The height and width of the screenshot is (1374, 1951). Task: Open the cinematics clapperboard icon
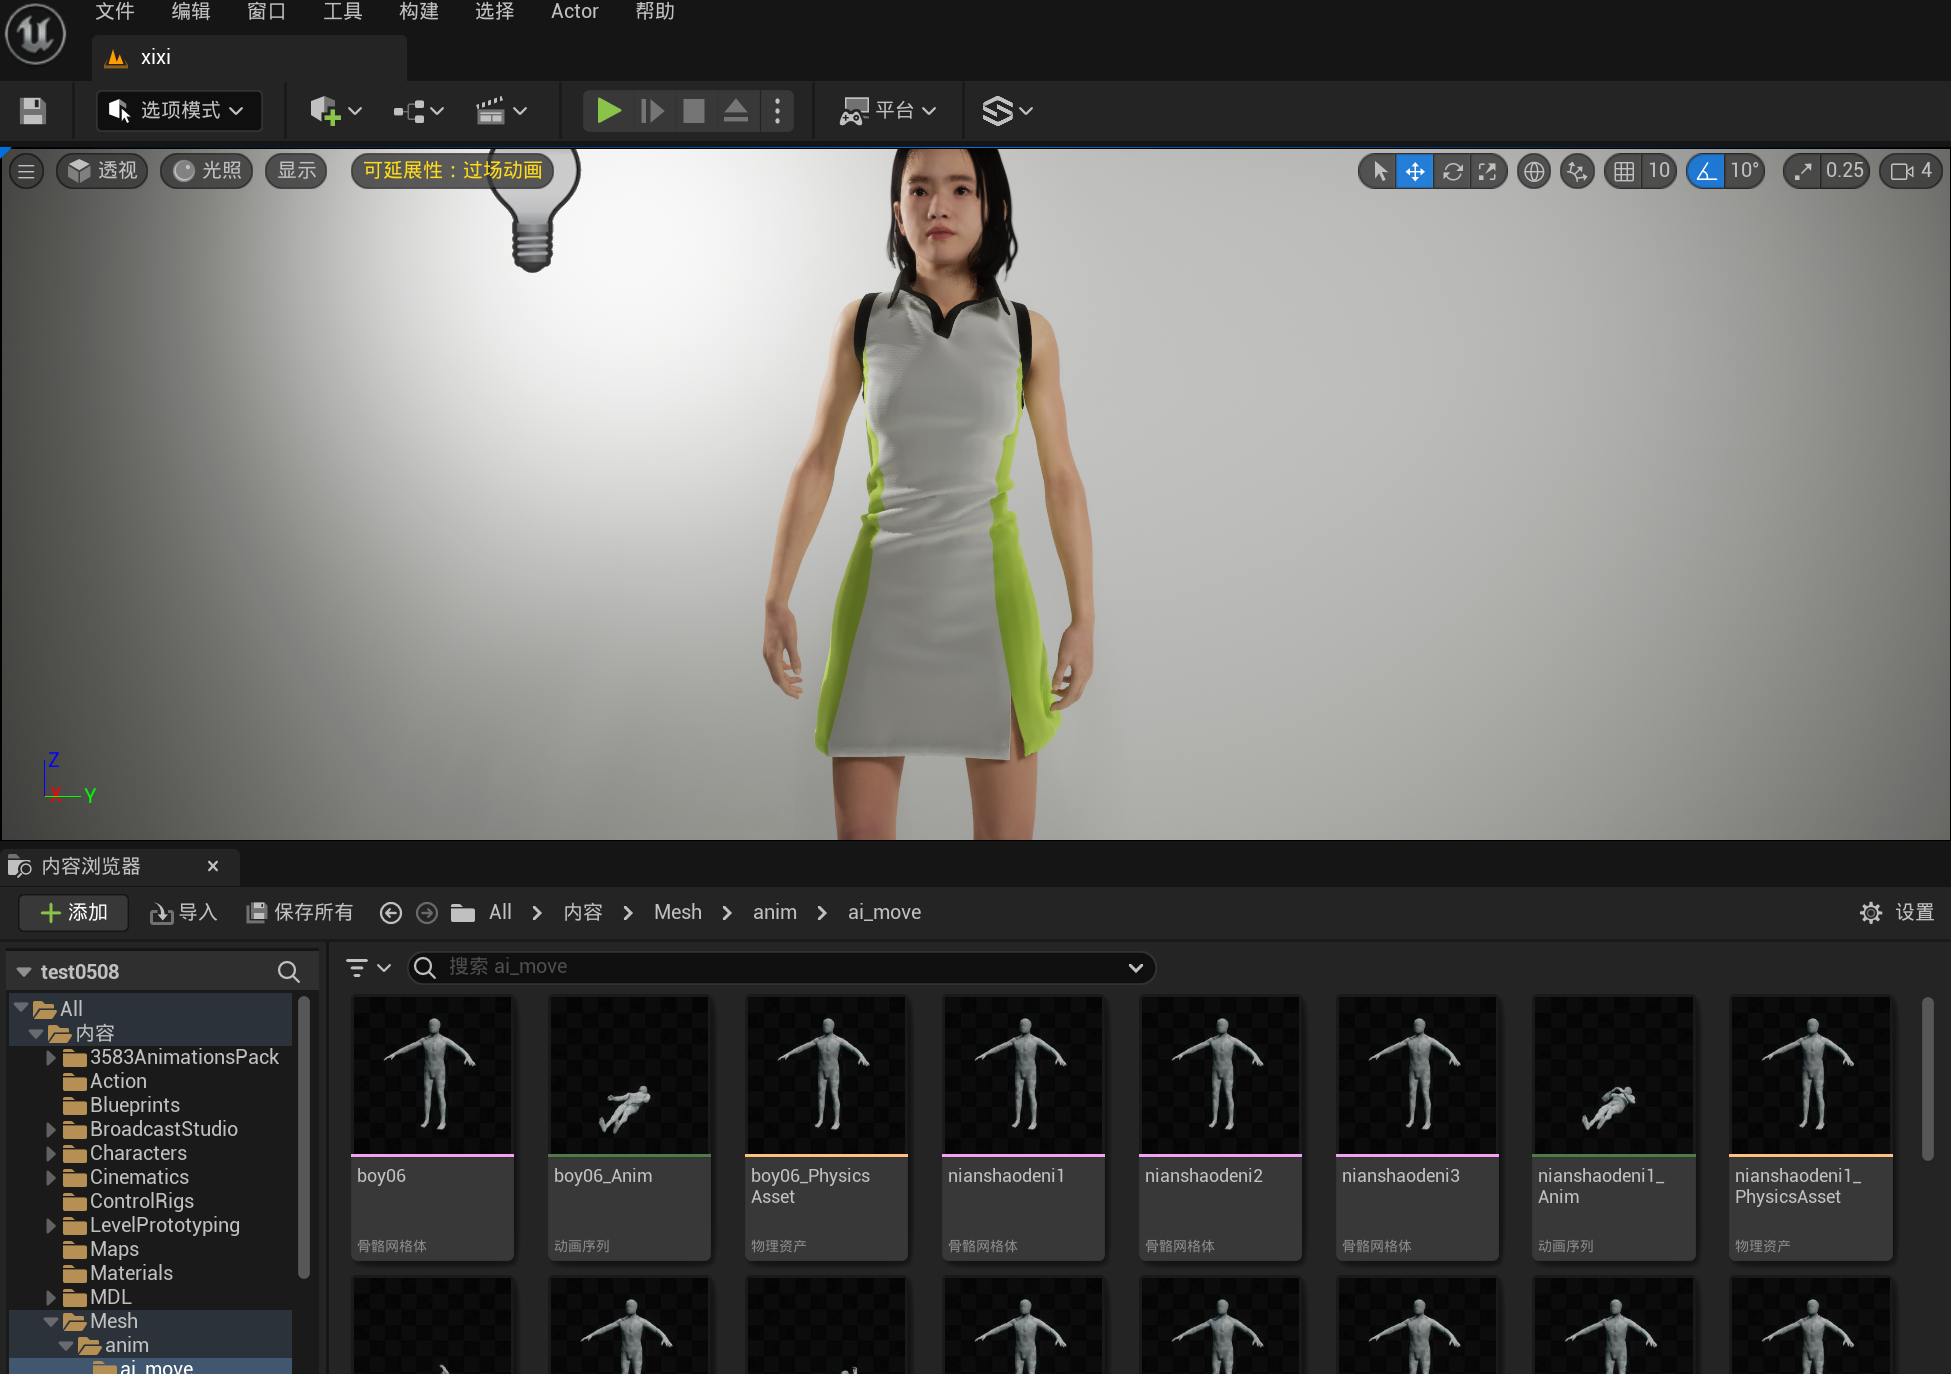click(x=500, y=110)
